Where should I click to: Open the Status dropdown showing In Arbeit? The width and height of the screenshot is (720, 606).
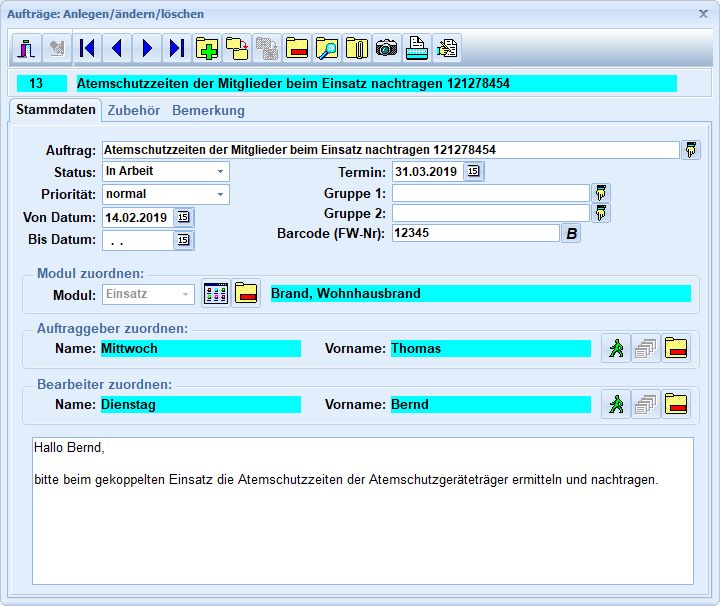tap(166, 171)
